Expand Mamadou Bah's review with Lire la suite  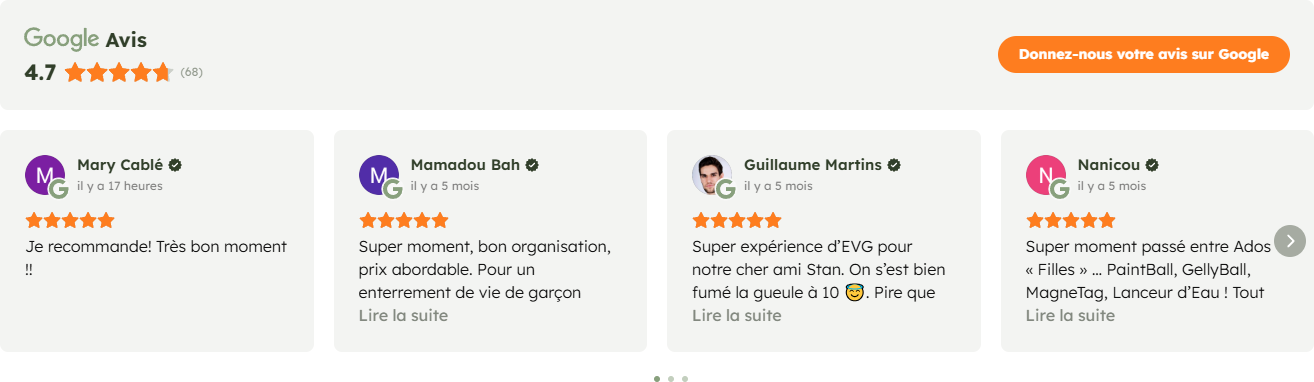(403, 316)
